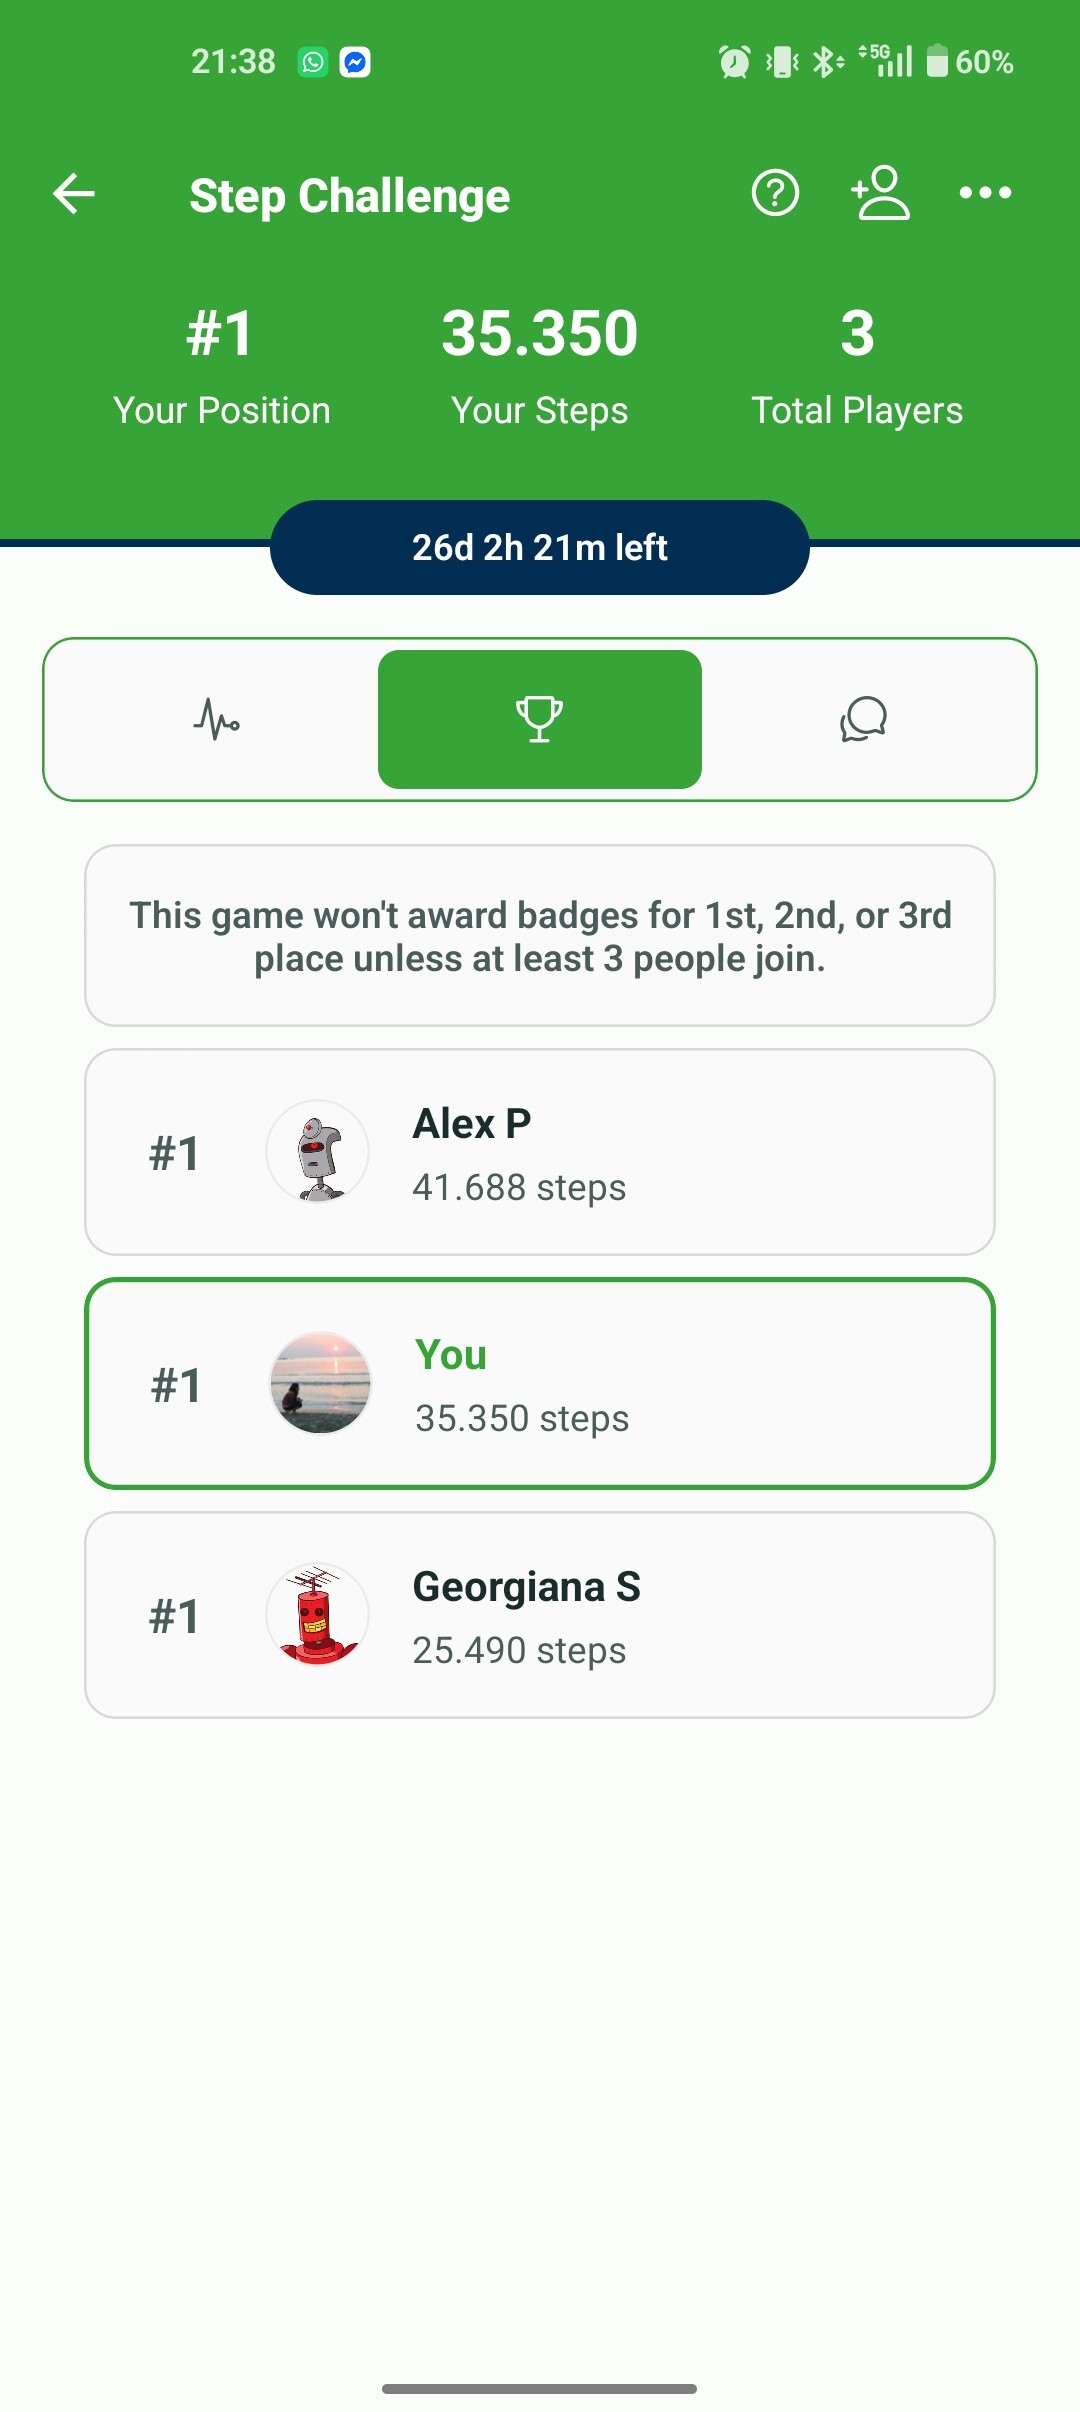
Task: Tap the badges notice message card
Action: tap(540, 936)
